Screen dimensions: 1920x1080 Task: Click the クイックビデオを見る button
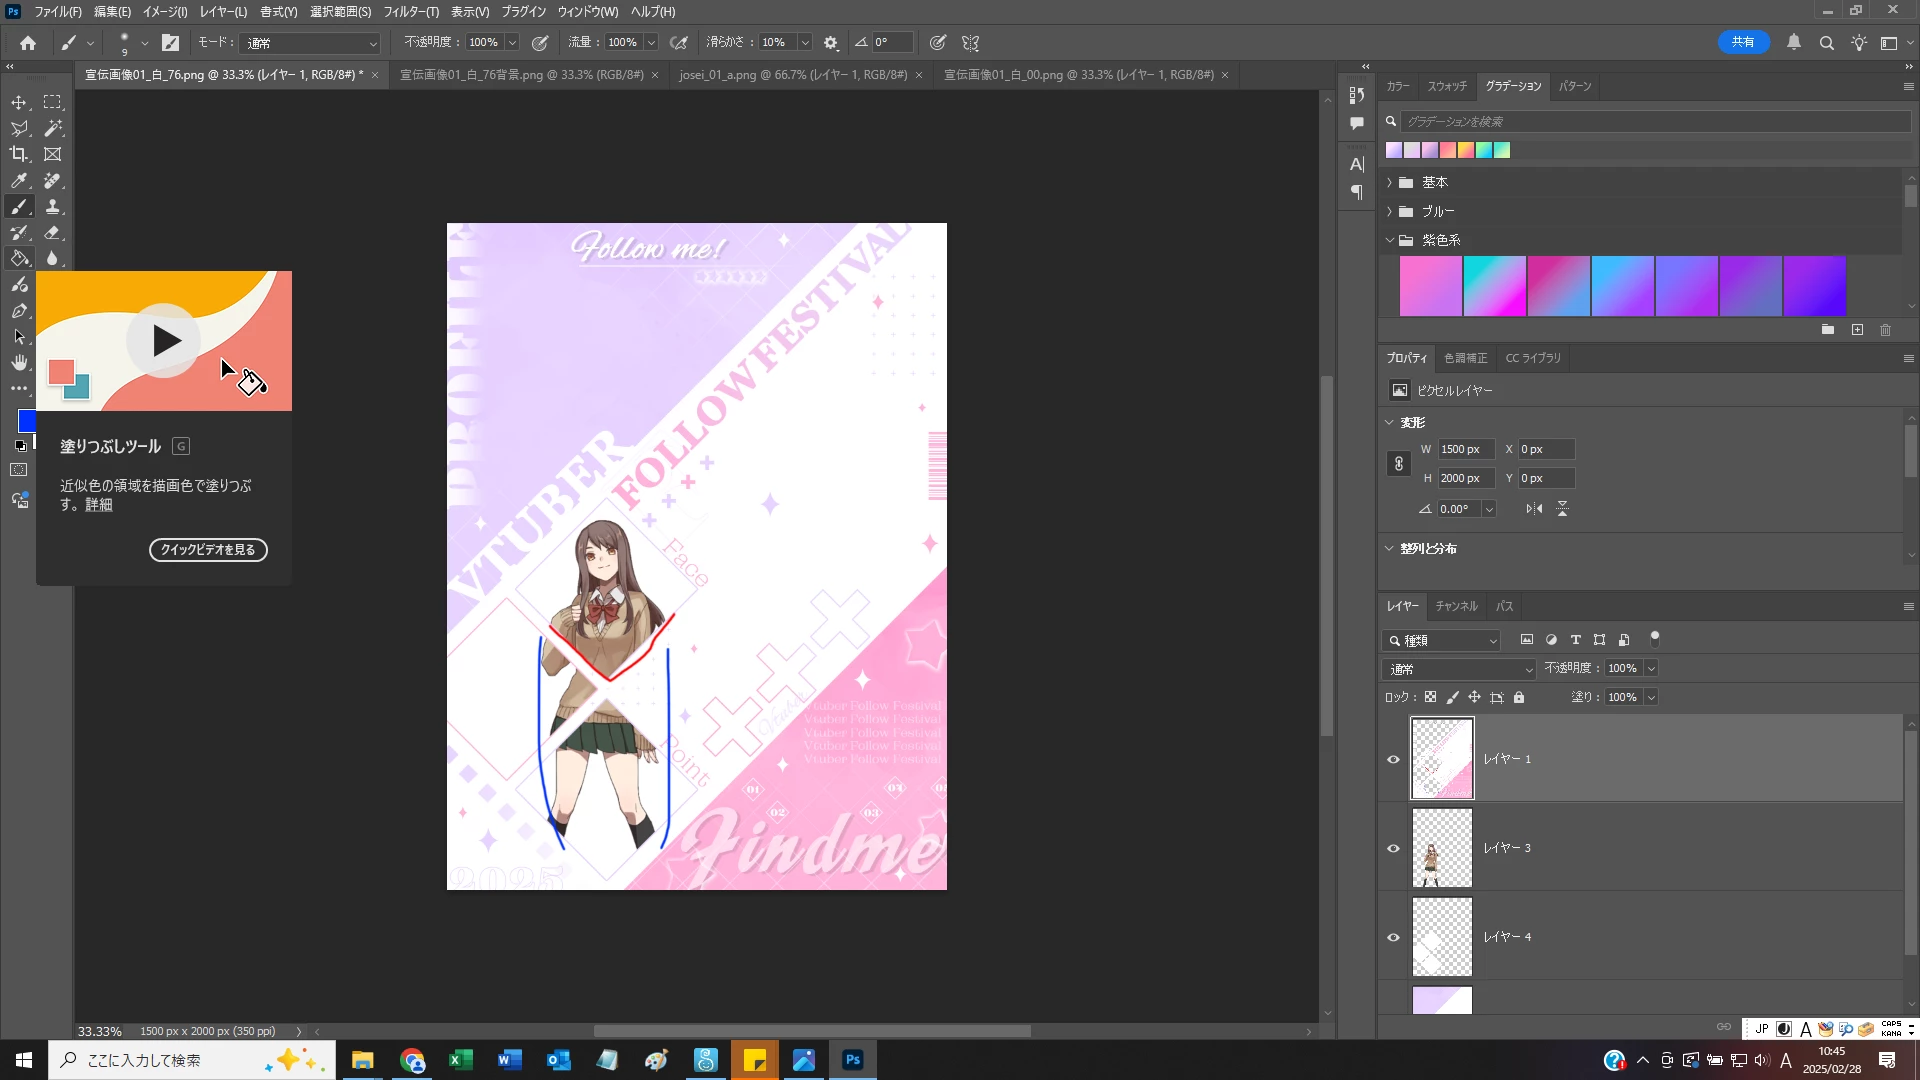pos(208,550)
